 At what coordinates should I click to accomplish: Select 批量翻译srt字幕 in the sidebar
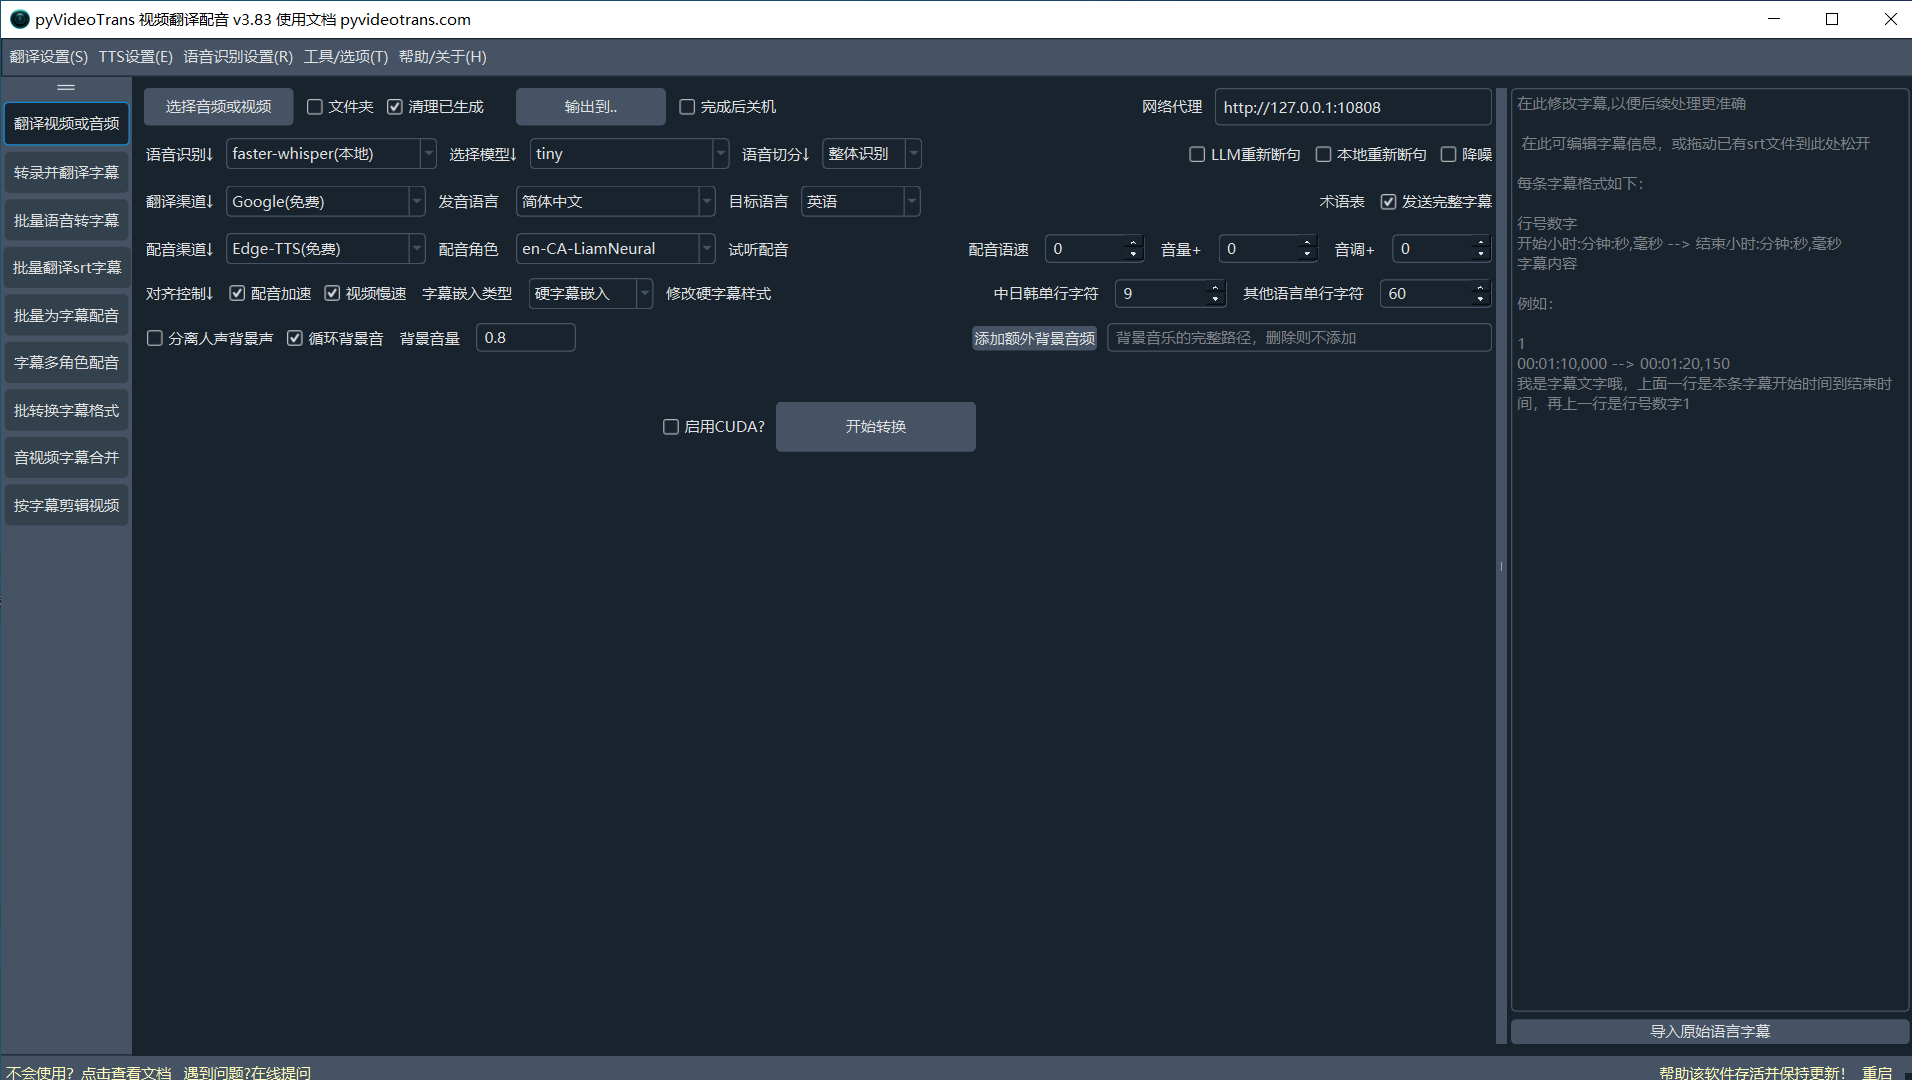tap(67, 268)
